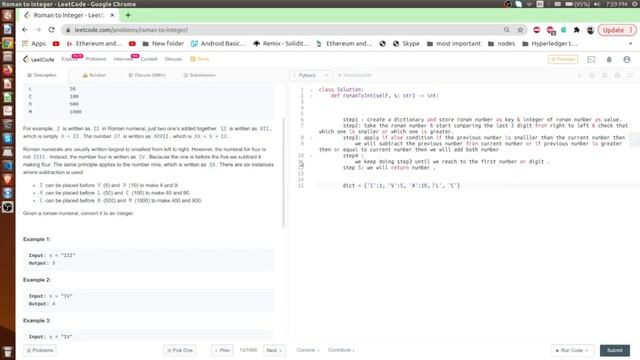Image resolution: width=640 pixels, height=360 pixels.
Task: Open the Android Basic bookmark
Action: [x=218, y=43]
